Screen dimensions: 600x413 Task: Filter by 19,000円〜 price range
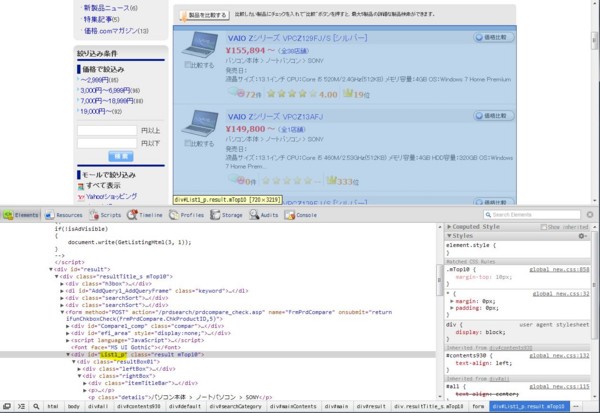(x=96, y=111)
